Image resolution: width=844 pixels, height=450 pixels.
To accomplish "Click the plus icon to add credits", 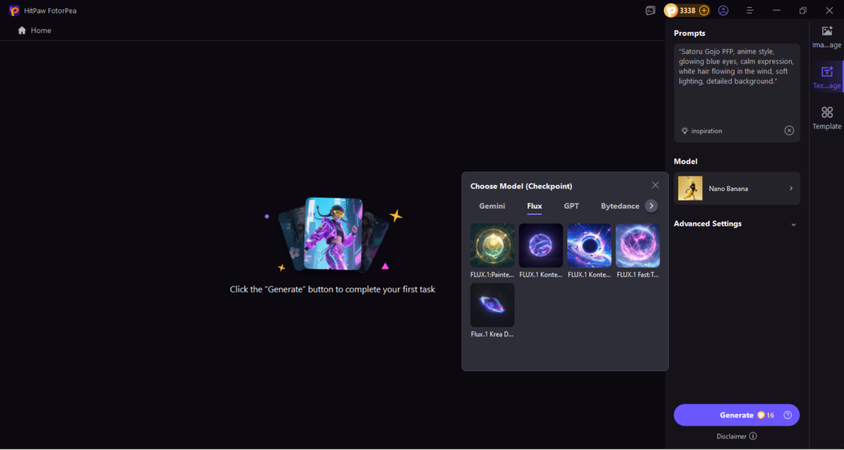I will click(704, 10).
